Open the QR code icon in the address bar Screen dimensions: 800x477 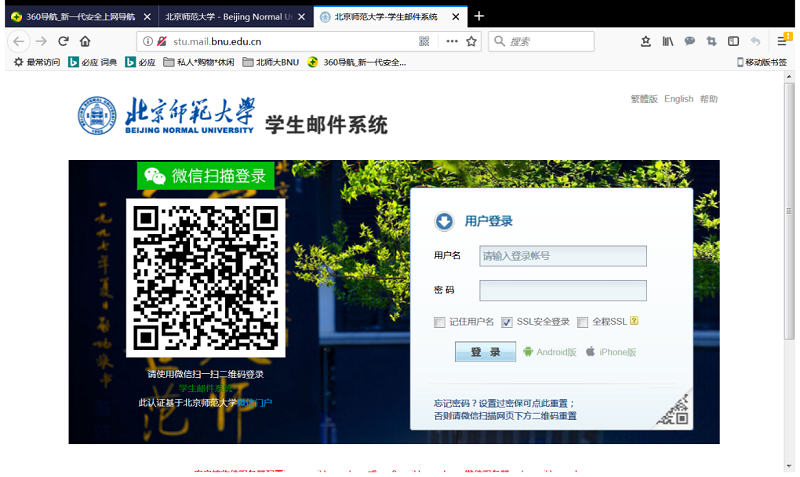[x=424, y=41]
